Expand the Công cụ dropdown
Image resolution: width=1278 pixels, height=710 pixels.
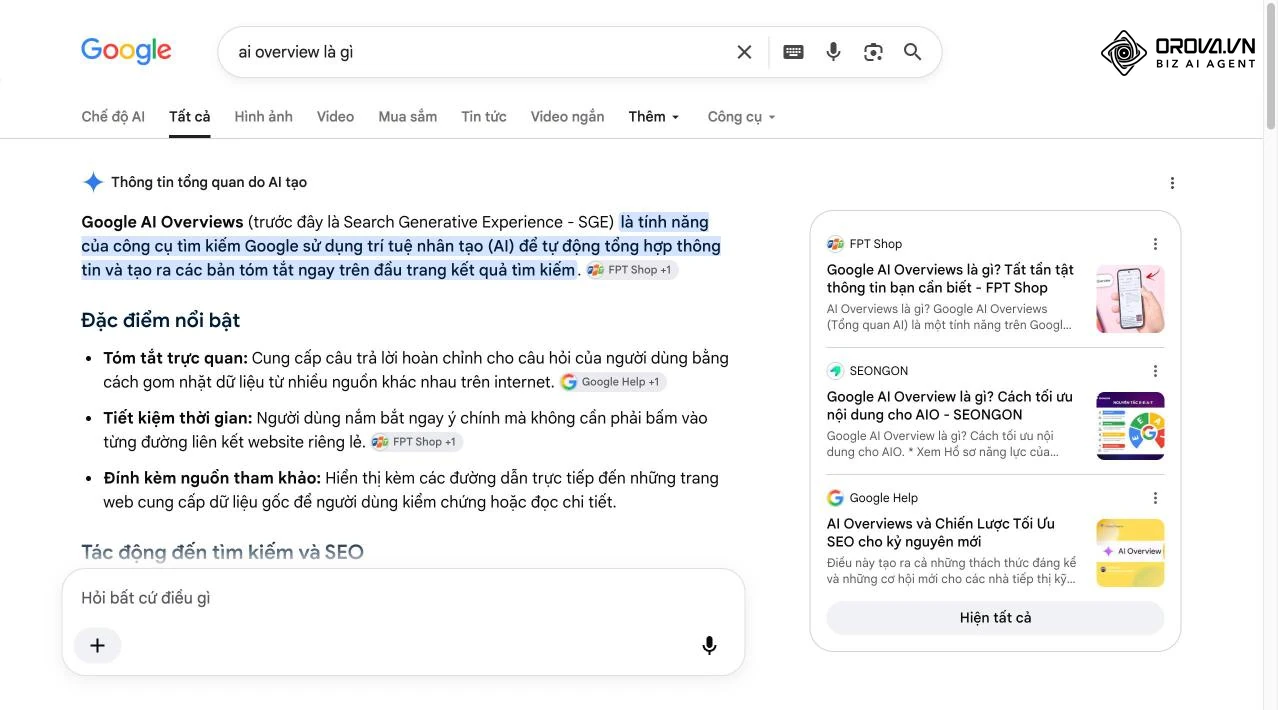741,116
